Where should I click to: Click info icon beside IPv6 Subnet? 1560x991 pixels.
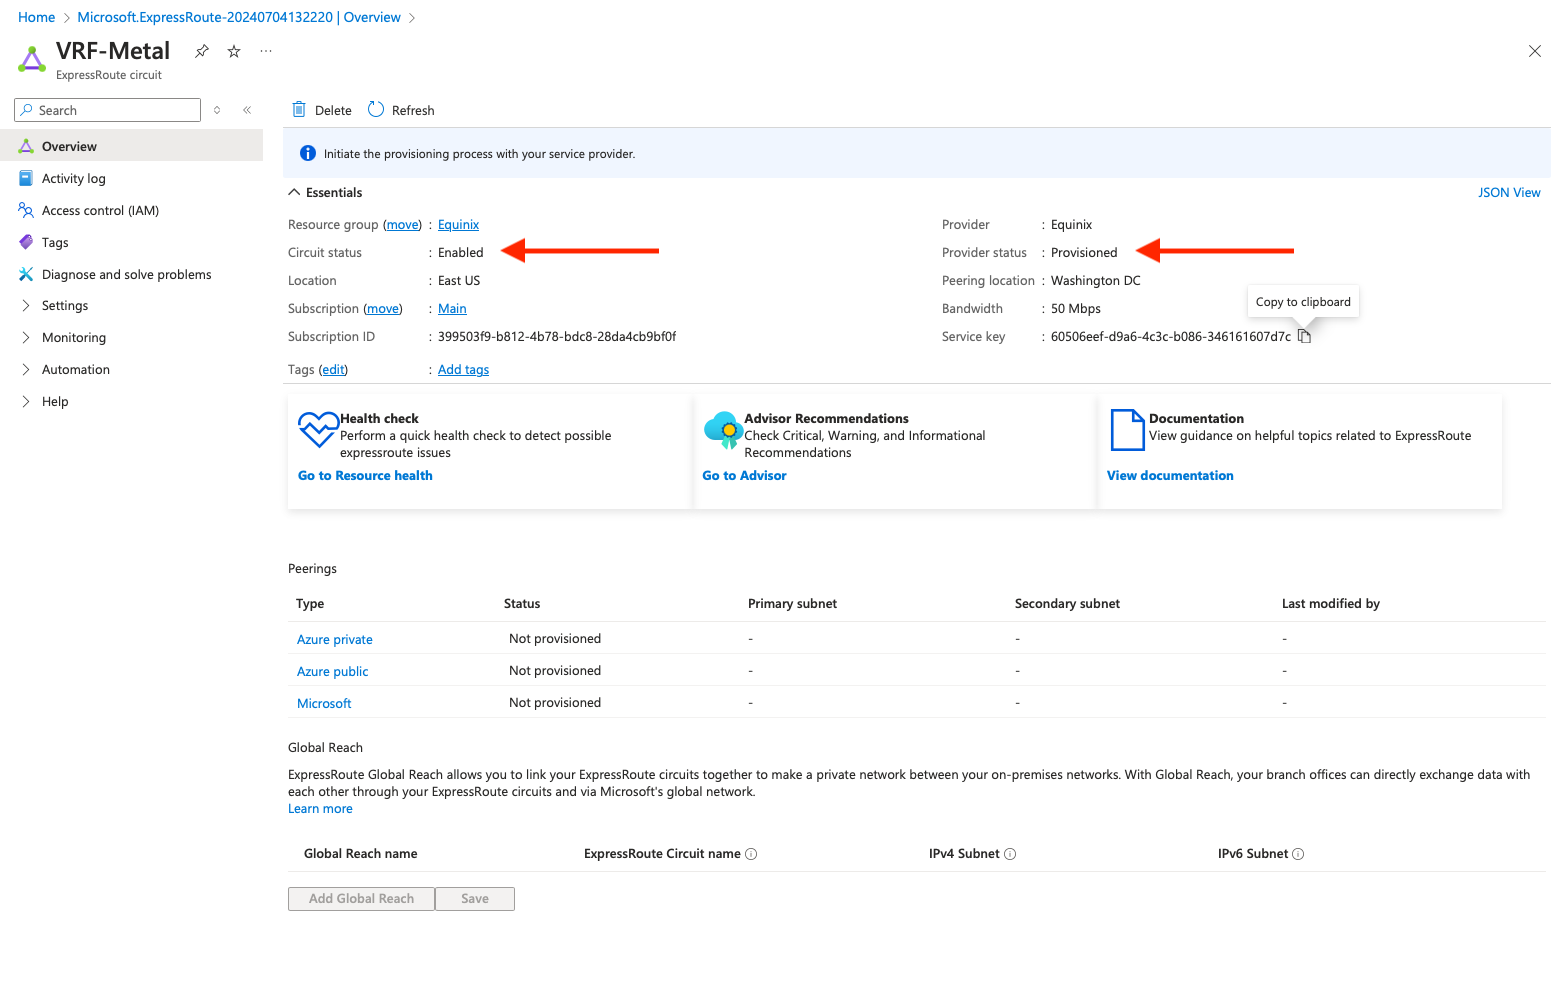click(1298, 854)
